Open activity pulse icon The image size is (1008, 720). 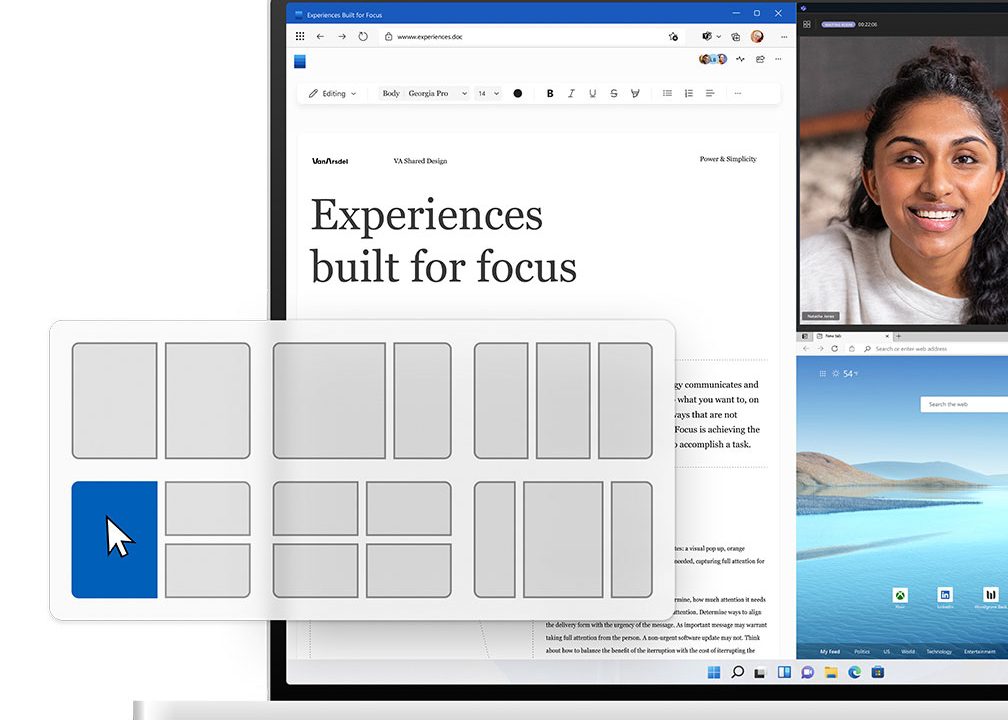coord(741,59)
